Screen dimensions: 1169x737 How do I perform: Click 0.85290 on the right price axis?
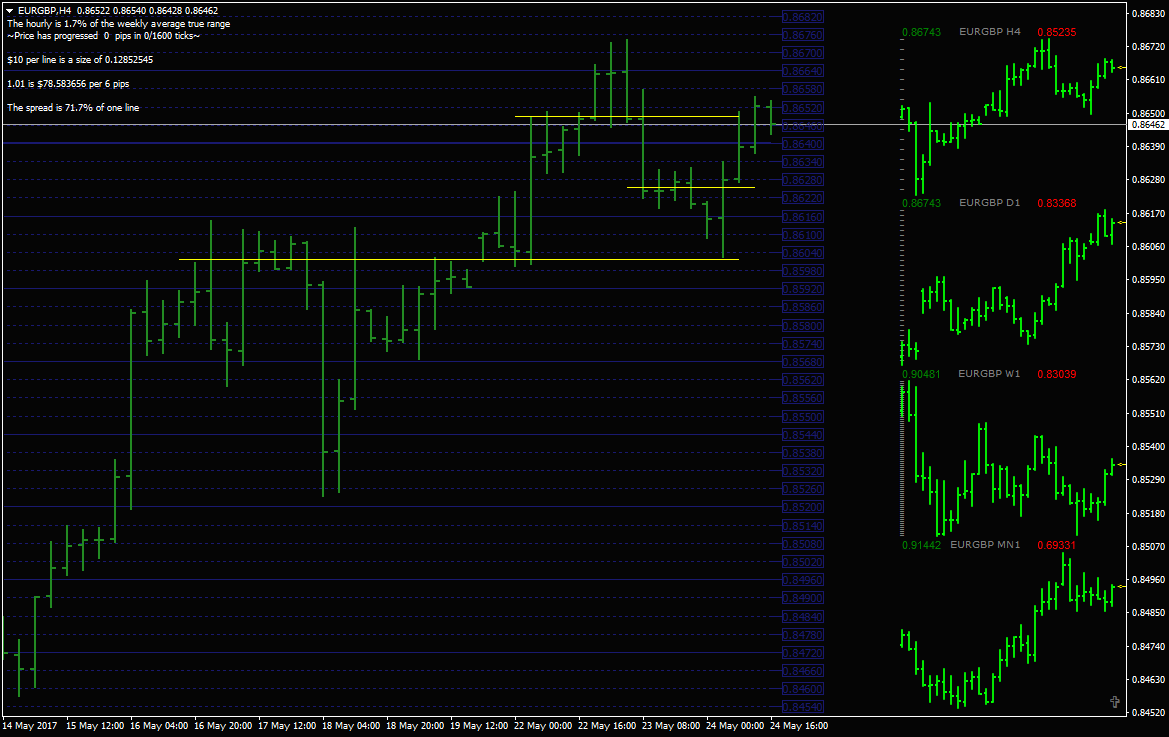click(1148, 480)
